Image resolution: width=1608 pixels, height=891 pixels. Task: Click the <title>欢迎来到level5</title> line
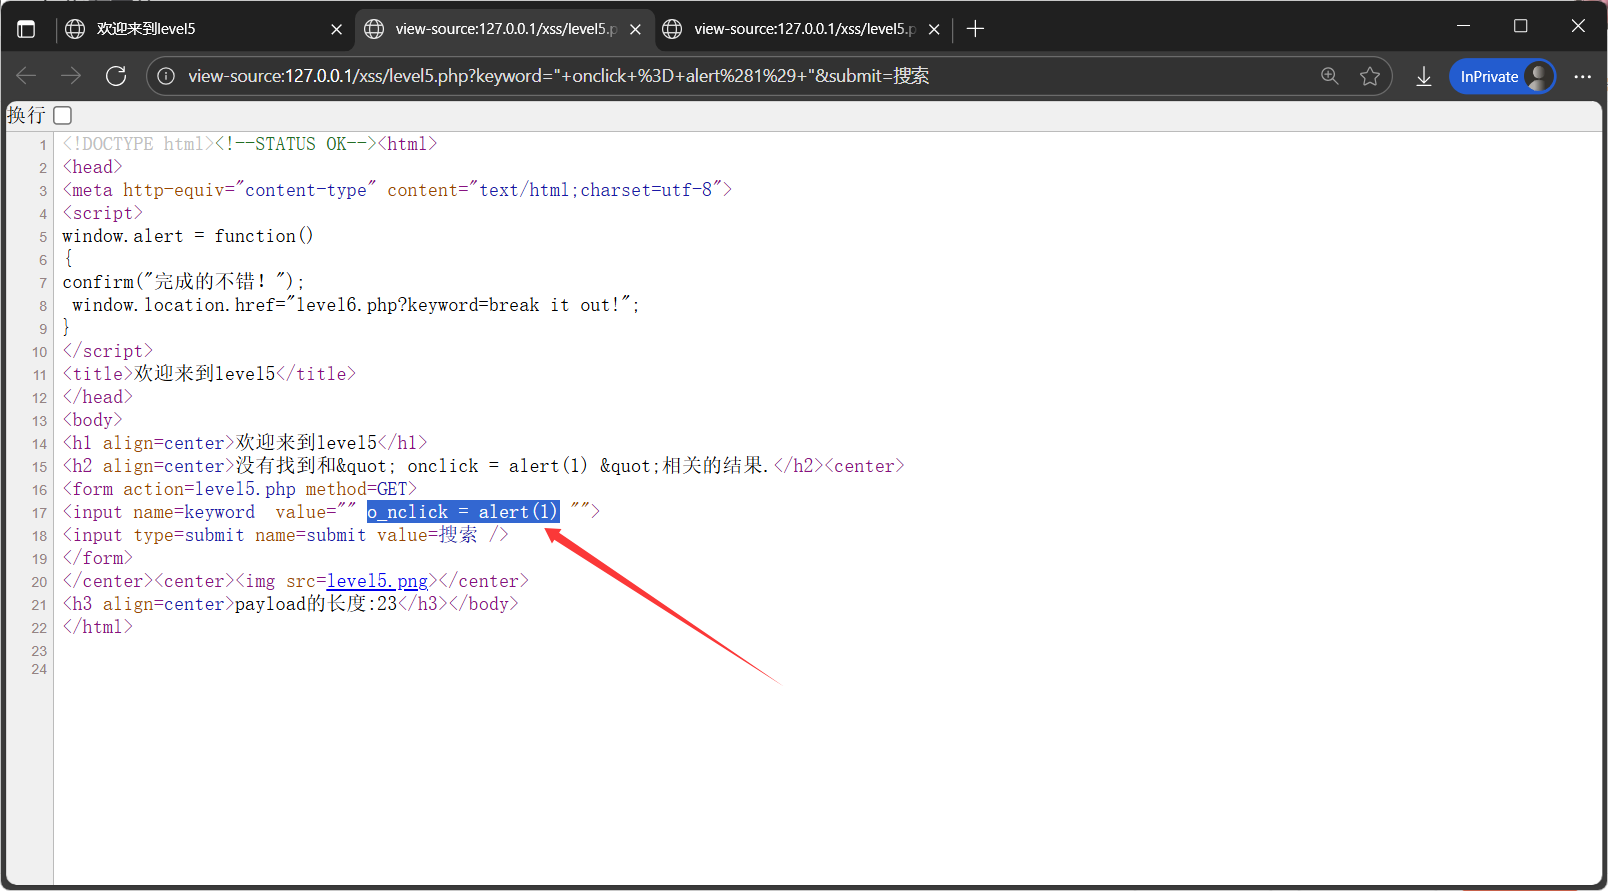point(209,374)
